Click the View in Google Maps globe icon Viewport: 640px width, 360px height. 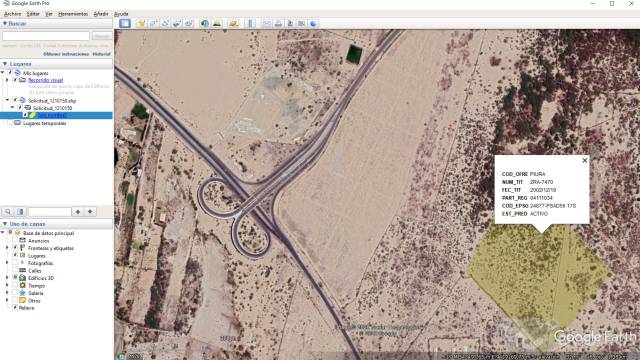pos(313,23)
